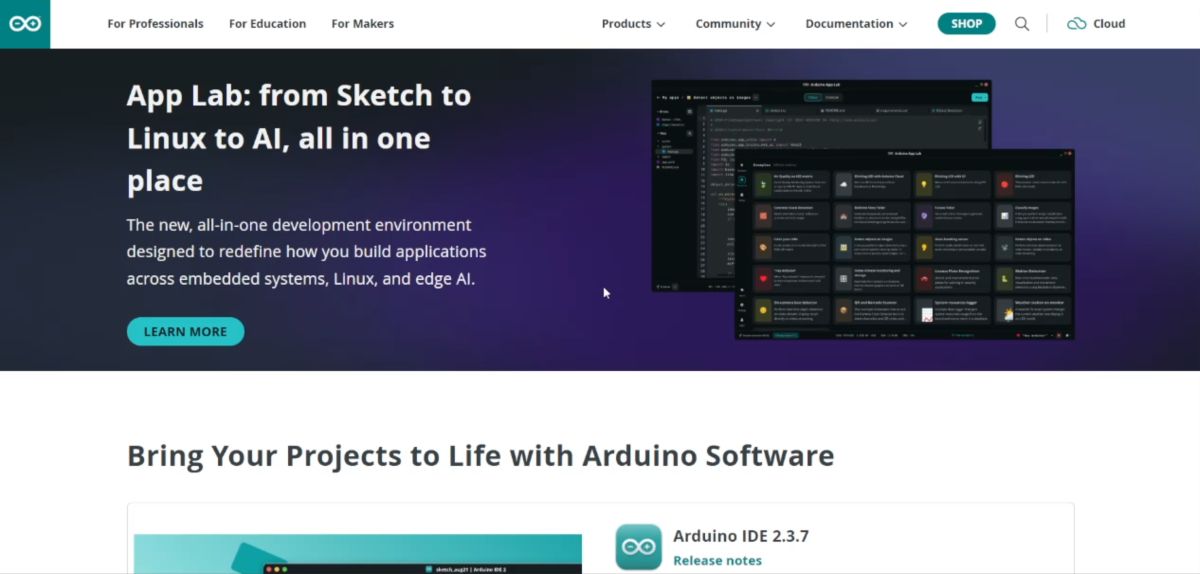
Task: Open the Release notes link
Action: (x=717, y=560)
